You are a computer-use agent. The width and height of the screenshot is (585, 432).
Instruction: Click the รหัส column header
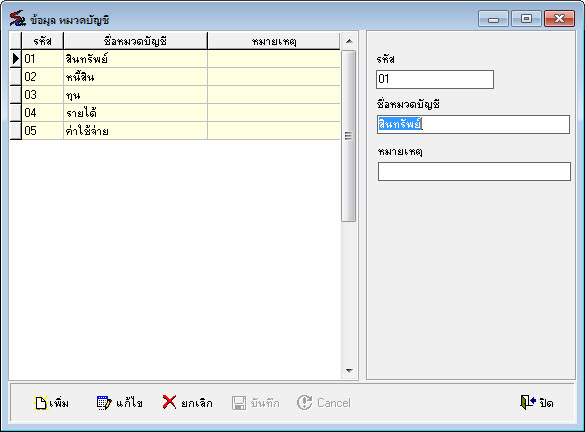click(x=43, y=41)
